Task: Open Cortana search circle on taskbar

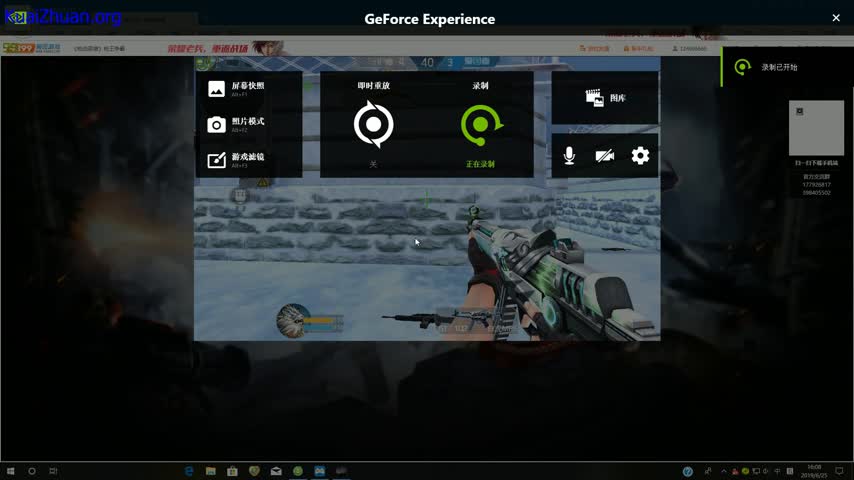Action: (32, 471)
